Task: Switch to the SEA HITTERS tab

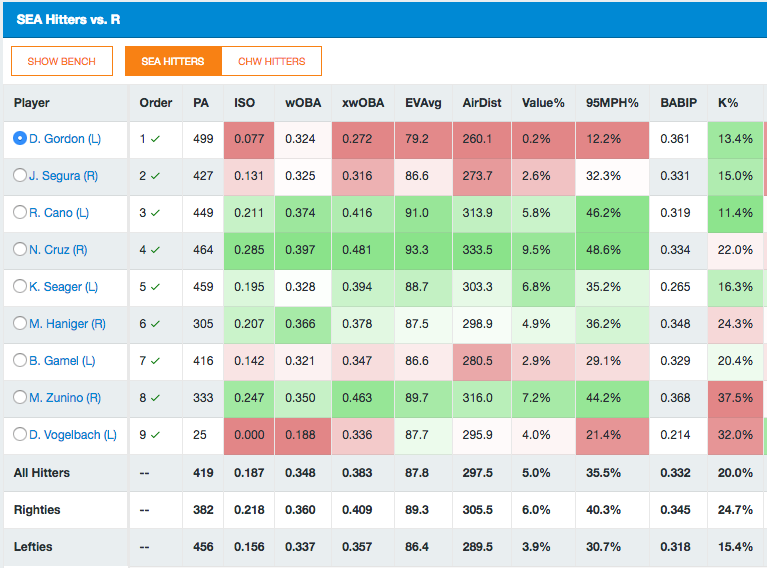Action: click(173, 61)
